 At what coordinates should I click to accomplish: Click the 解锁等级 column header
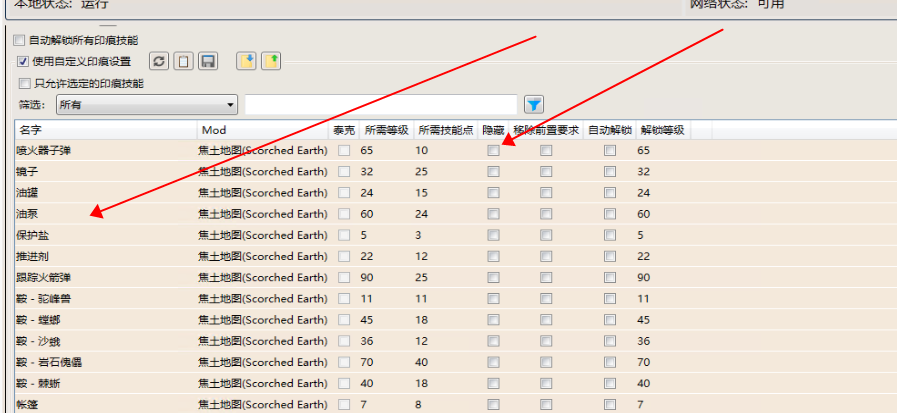click(x=662, y=130)
